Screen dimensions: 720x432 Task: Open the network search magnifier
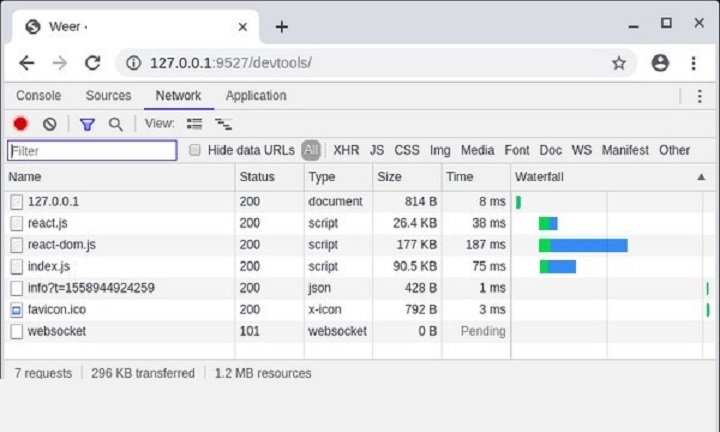(116, 124)
